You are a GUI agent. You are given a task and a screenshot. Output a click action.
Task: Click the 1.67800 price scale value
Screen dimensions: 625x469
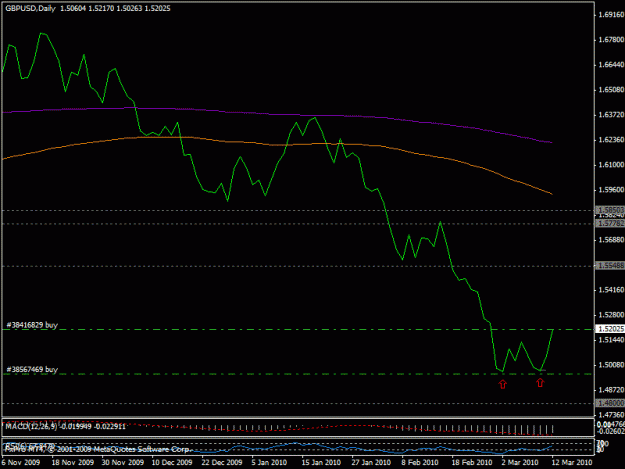(611, 40)
